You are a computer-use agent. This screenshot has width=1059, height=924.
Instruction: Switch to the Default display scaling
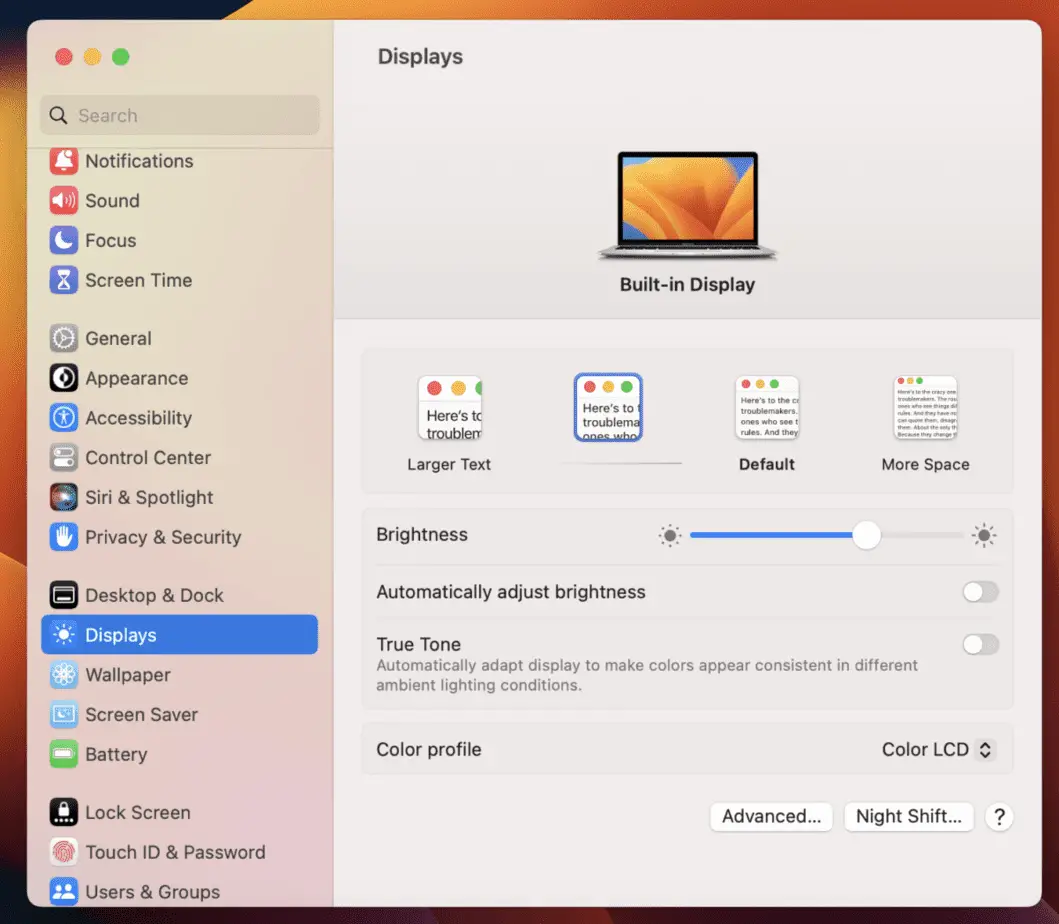tap(766, 407)
